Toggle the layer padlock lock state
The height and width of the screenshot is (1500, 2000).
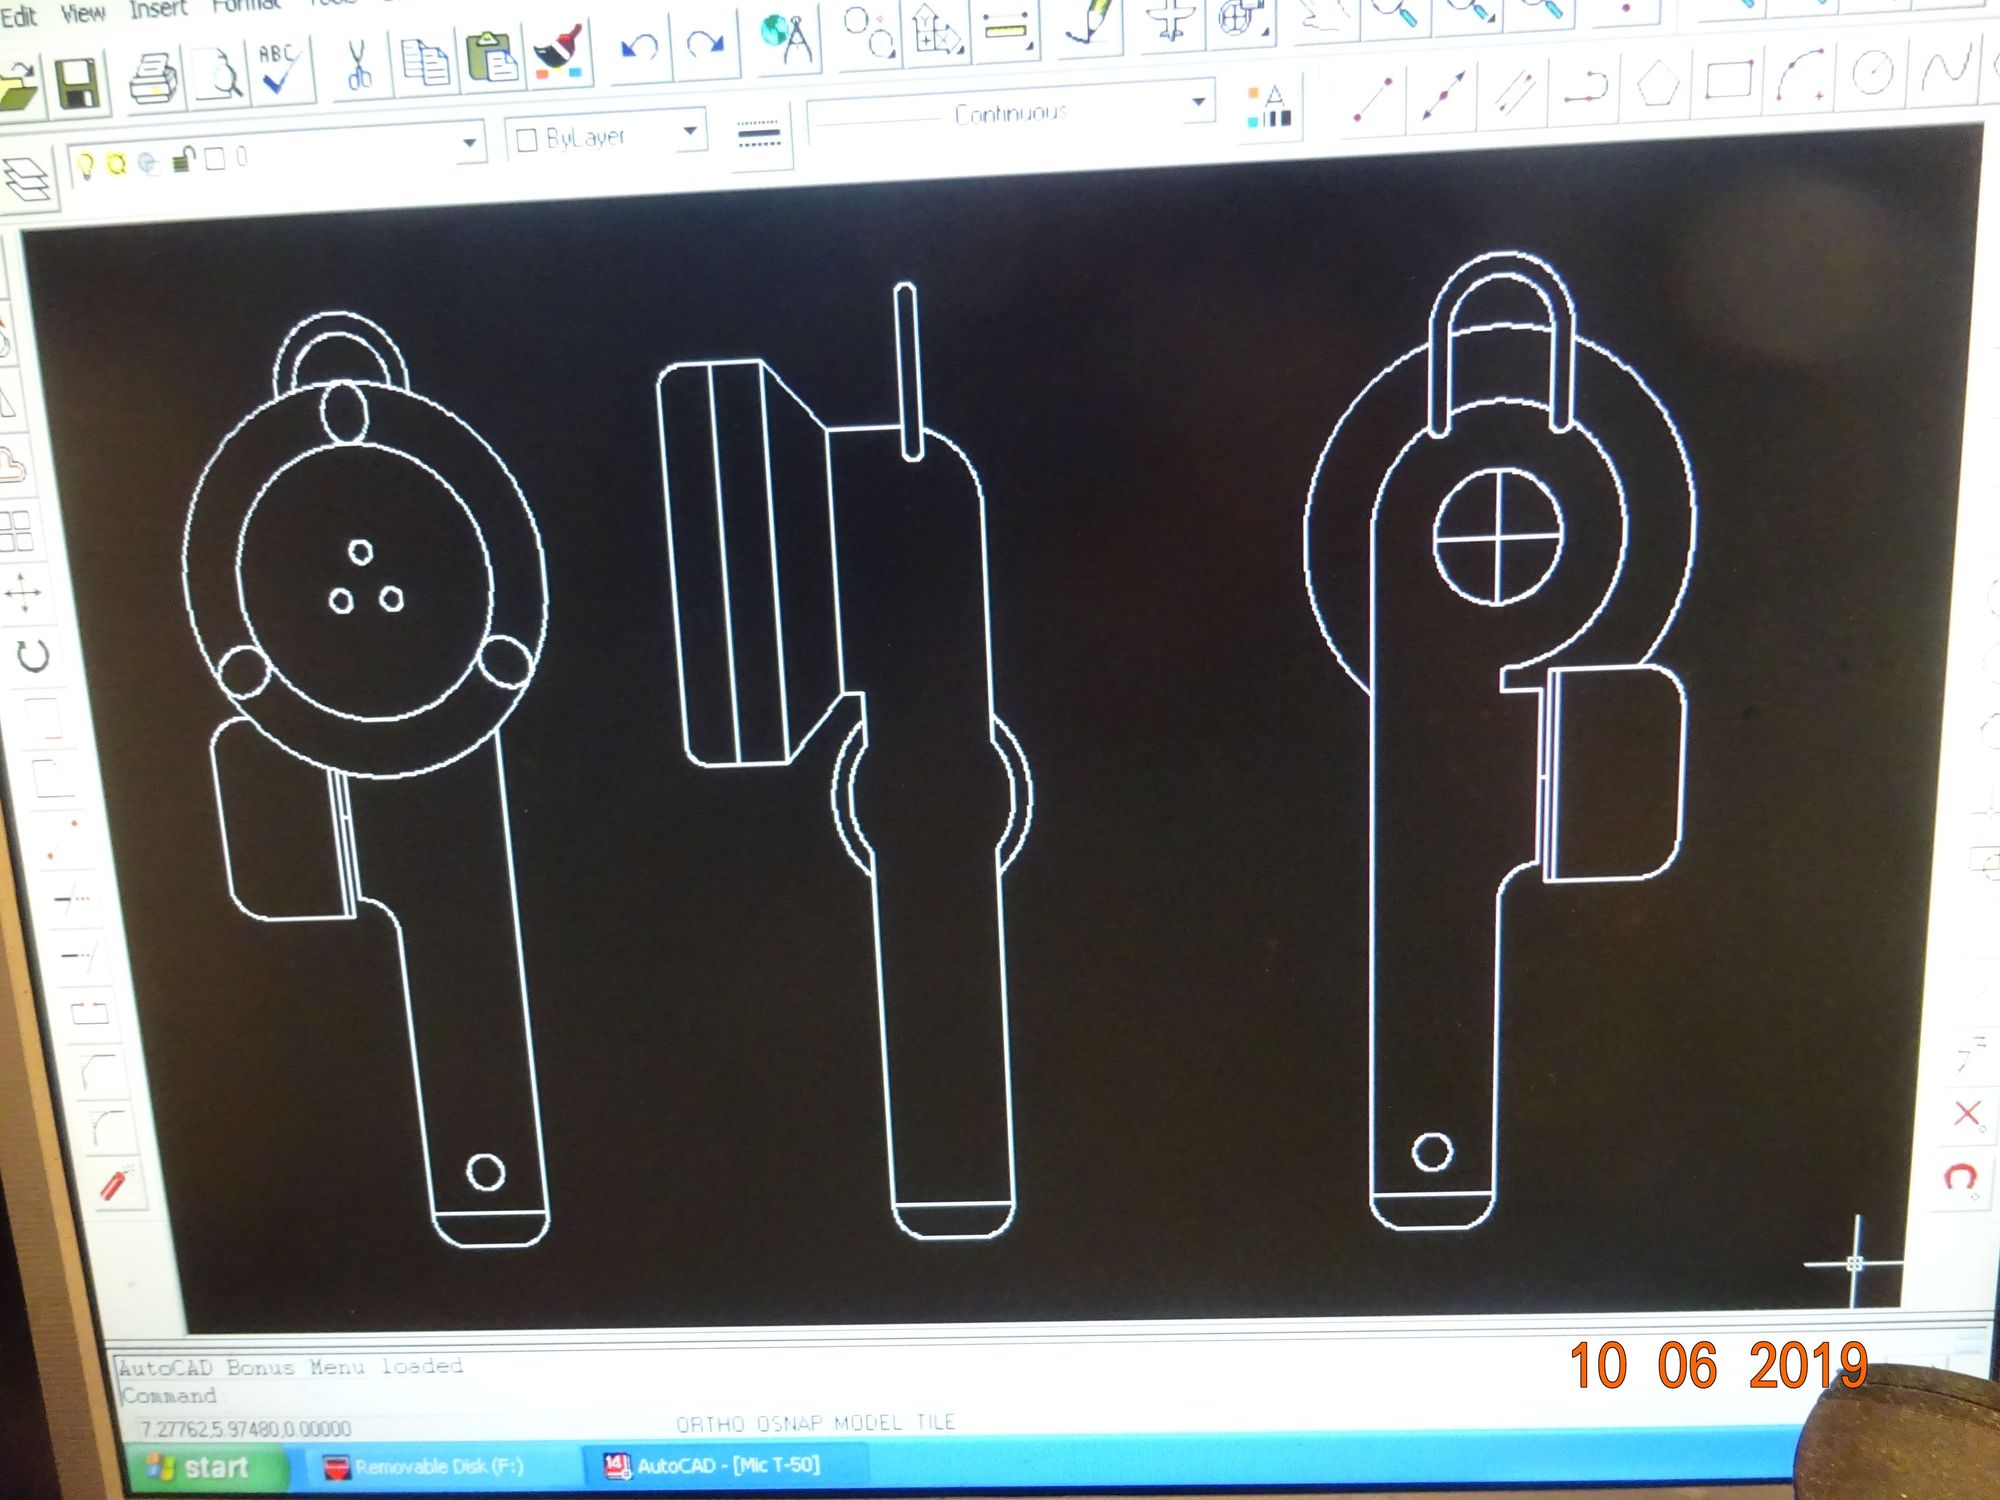[x=182, y=160]
